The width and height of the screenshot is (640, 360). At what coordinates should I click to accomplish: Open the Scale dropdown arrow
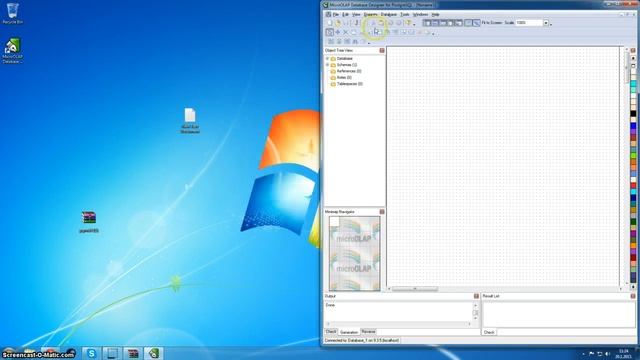point(546,23)
